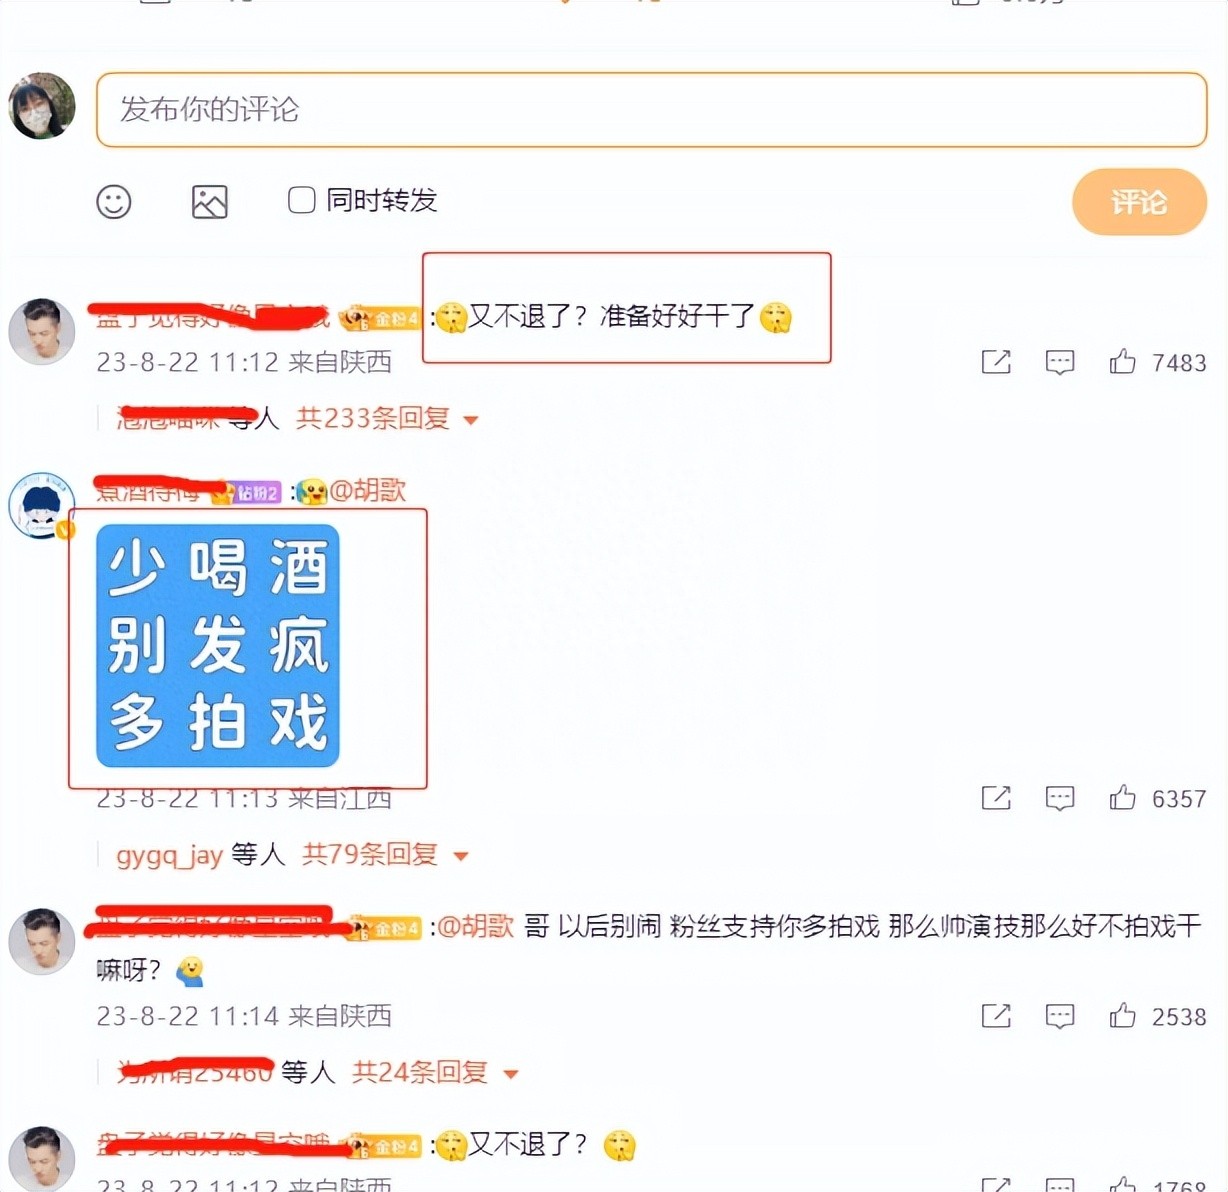Viewport: 1228px width, 1192px height.
Task: Click the 发布你的评论 comment input field
Action: point(652,109)
